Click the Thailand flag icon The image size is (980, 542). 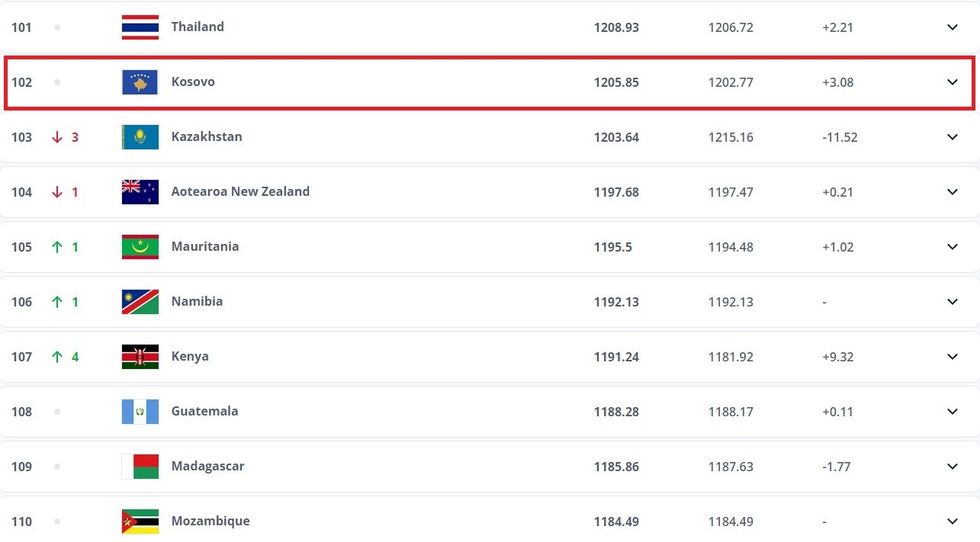tap(140, 27)
